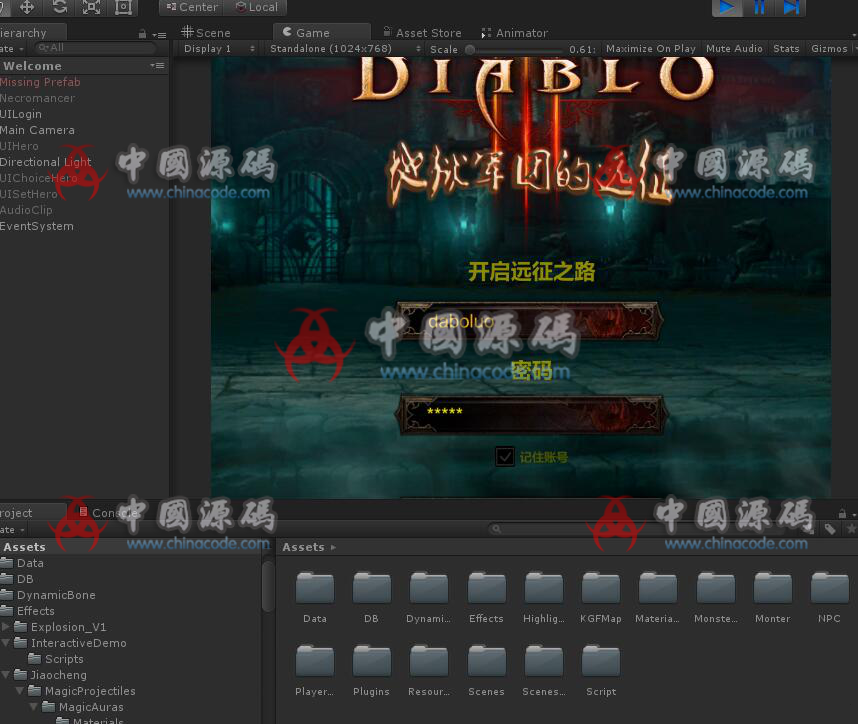This screenshot has width=858, height=724.
Task: Collapse the MagicProjectiles folder in tree
Action: [20, 691]
